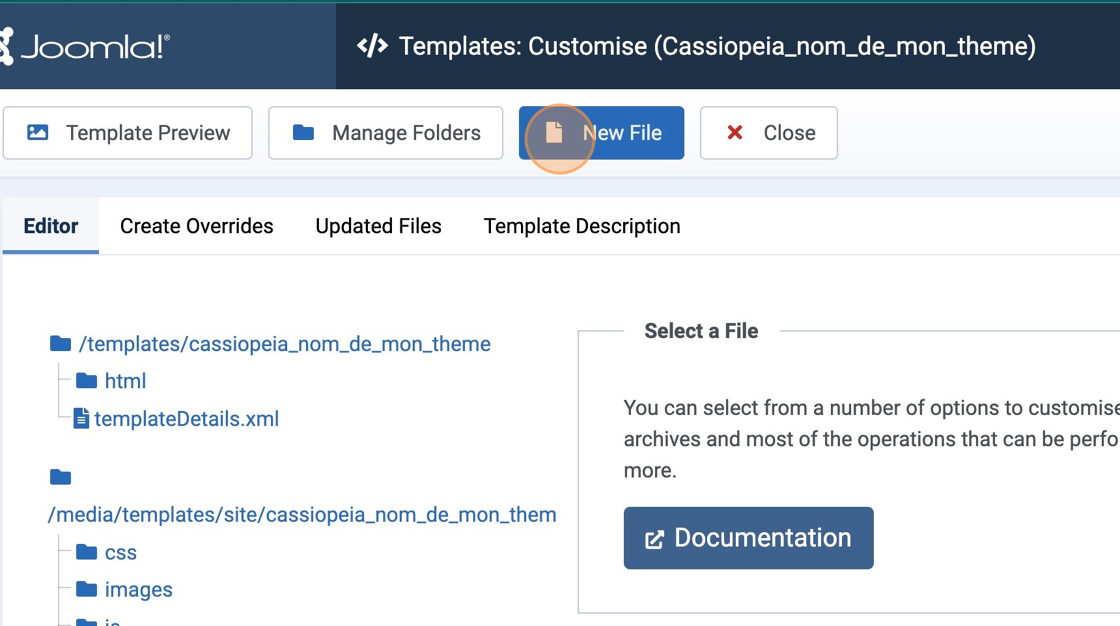Click the file icon next to templateDetails.xml
The image size is (1120, 626).
82,419
